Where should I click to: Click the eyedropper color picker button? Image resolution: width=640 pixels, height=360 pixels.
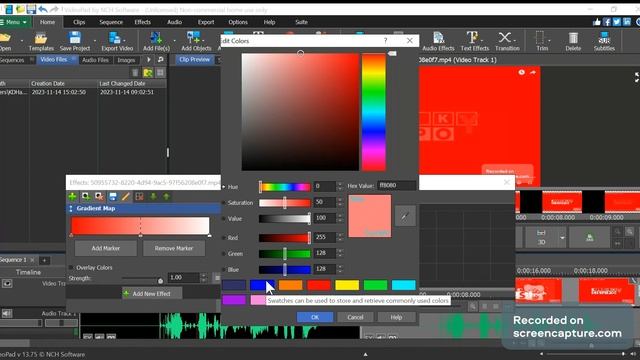(x=405, y=216)
